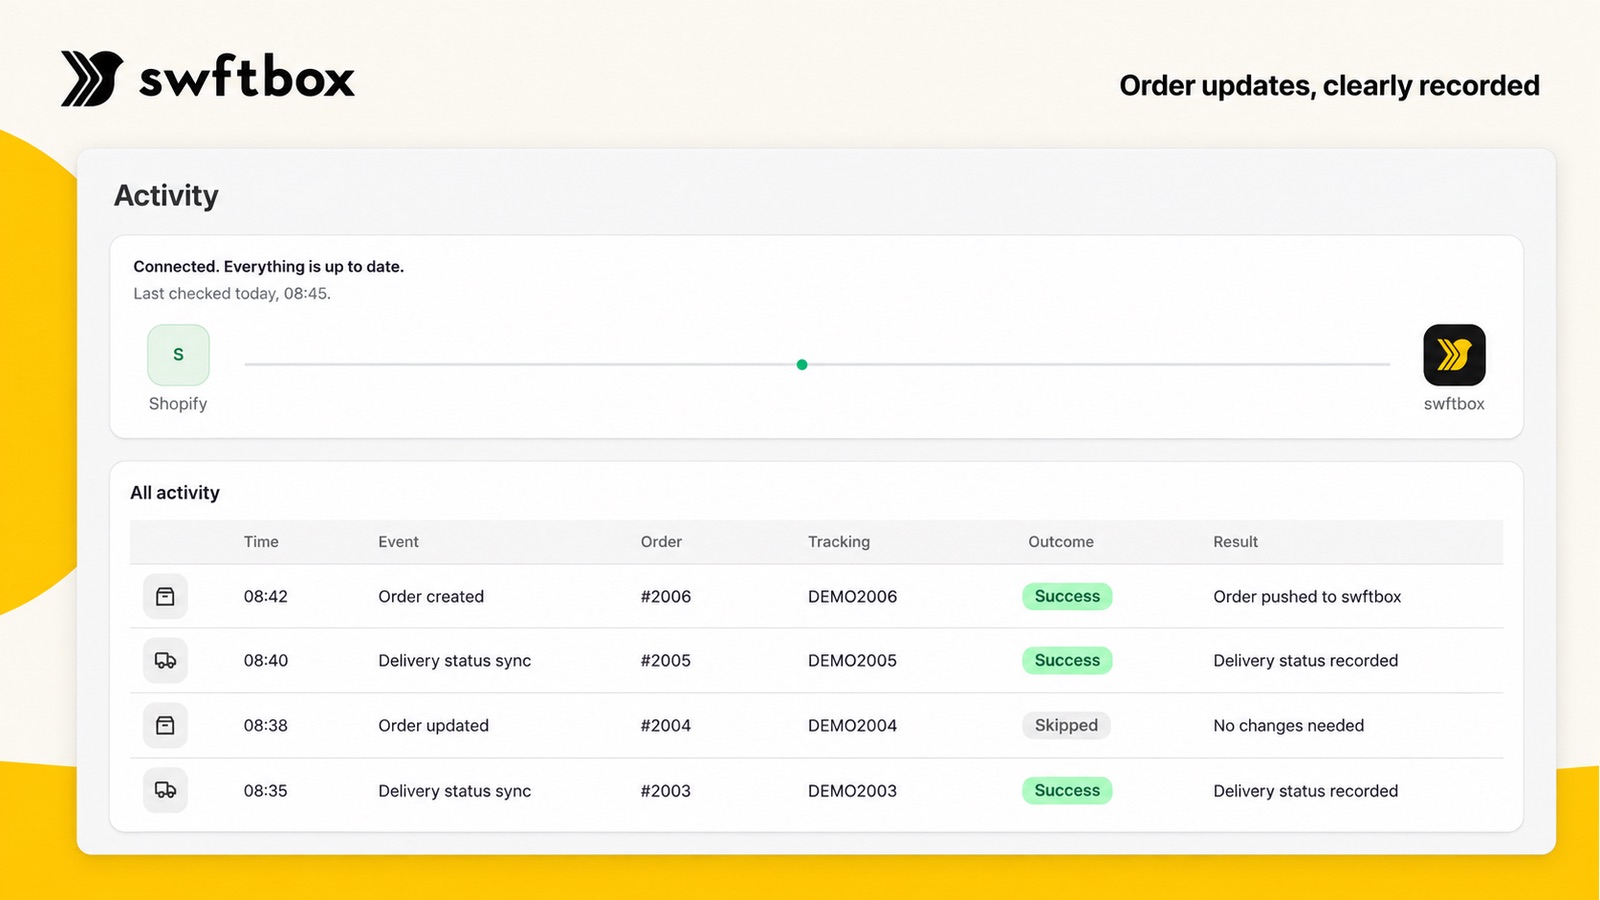This screenshot has height=900, width=1600.
Task: Click the 08:42 time cell
Action: point(266,597)
